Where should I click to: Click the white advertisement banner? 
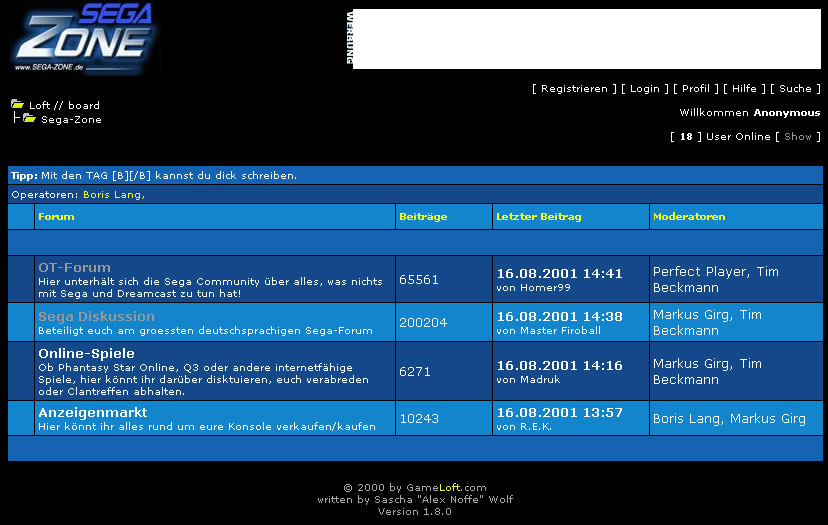(587, 39)
